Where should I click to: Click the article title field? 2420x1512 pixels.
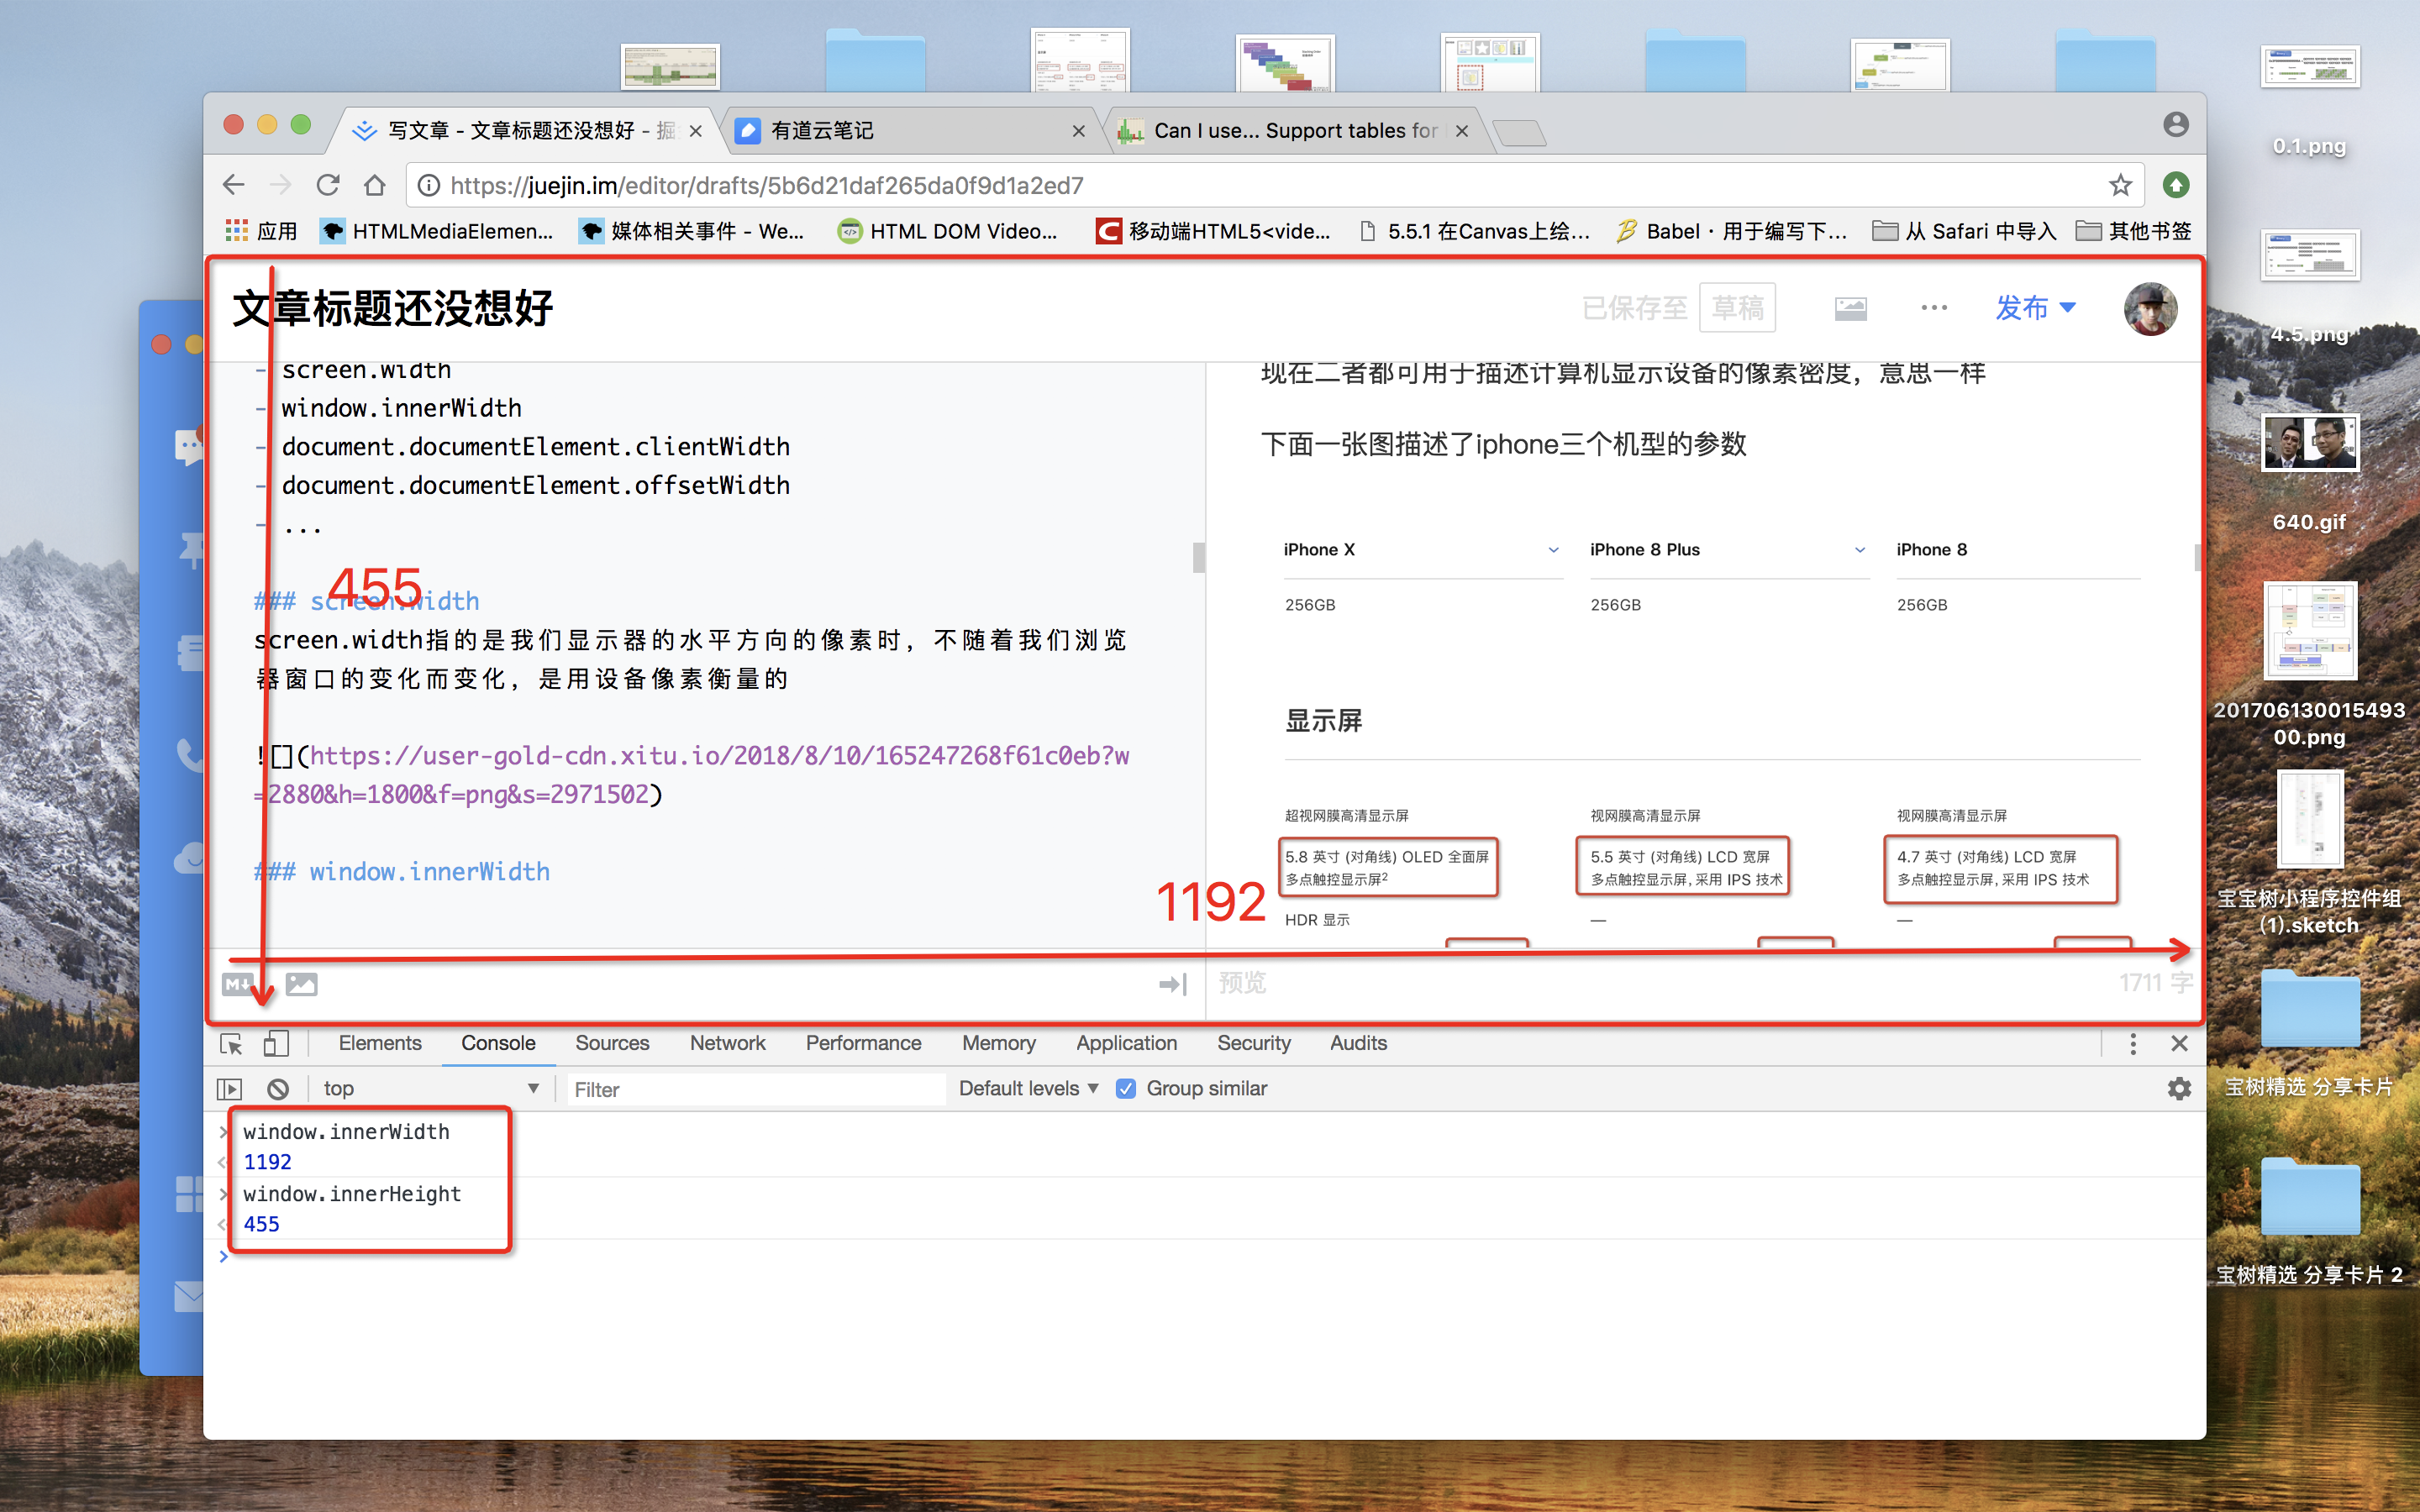point(393,308)
